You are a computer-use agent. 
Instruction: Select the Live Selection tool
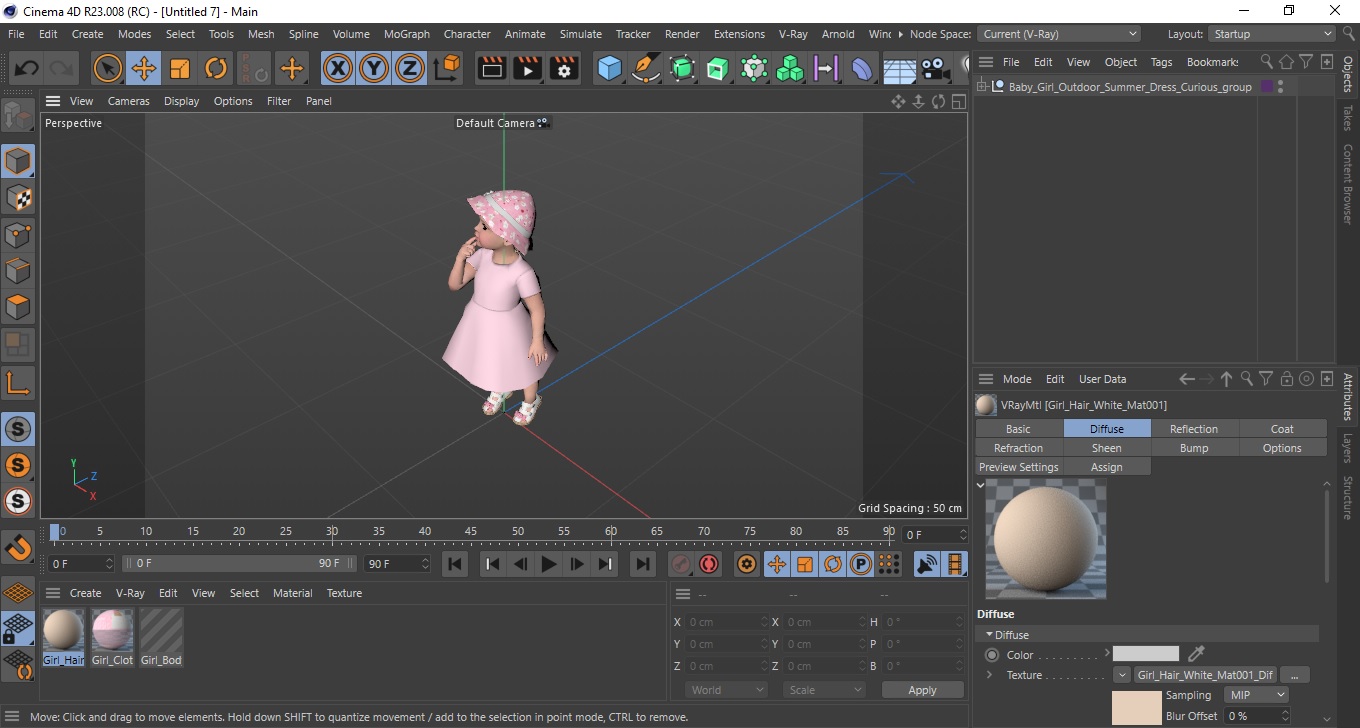coord(108,68)
